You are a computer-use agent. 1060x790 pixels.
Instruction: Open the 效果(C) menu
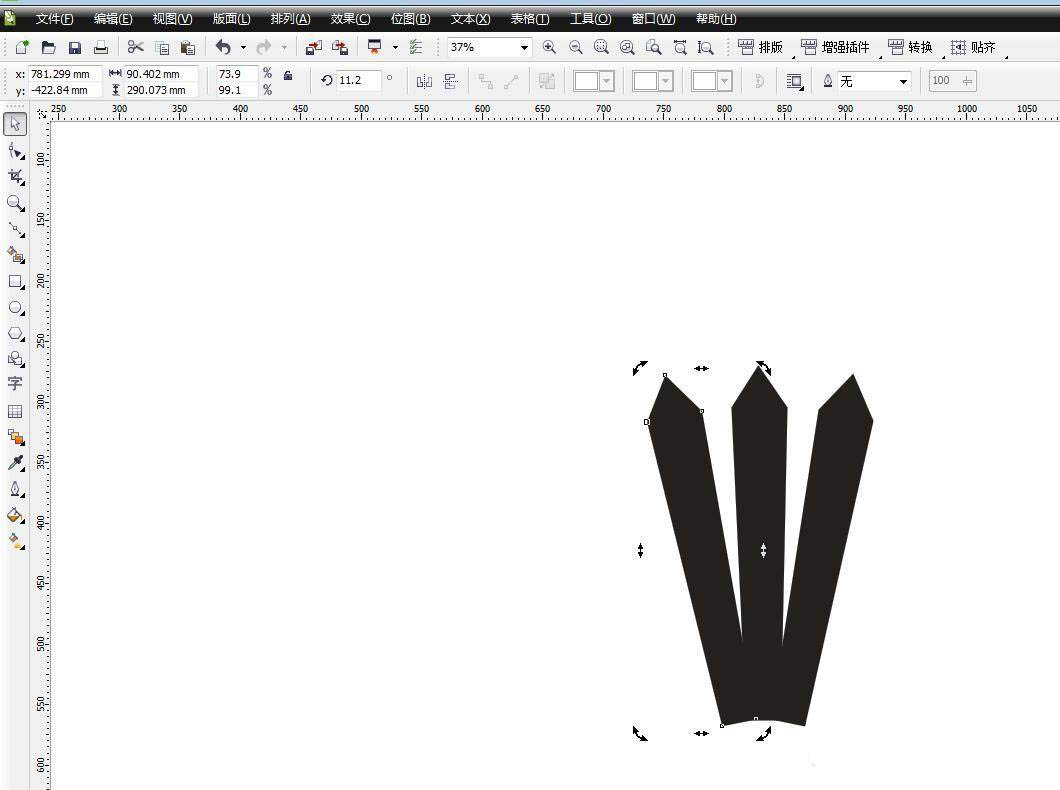pyautogui.click(x=350, y=19)
